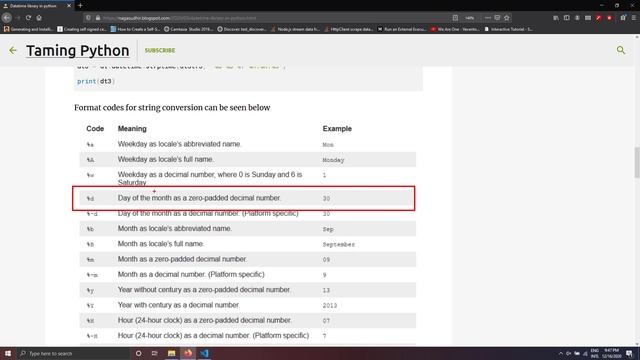Click 'Month as locale's abbreviated name' cell
The width and height of the screenshot is (640, 360).
click(175, 229)
